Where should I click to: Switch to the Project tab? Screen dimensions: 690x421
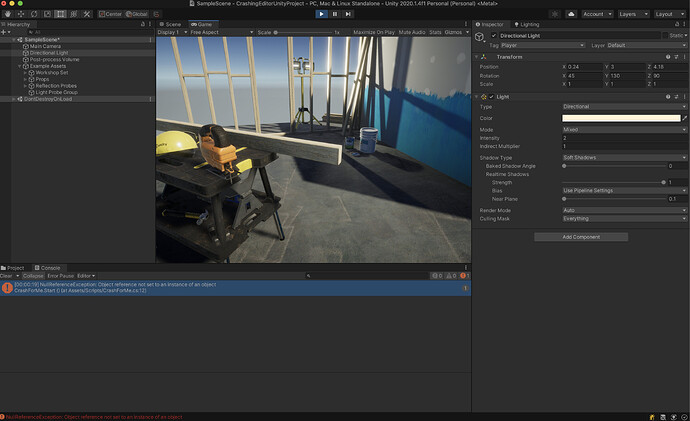[13, 268]
